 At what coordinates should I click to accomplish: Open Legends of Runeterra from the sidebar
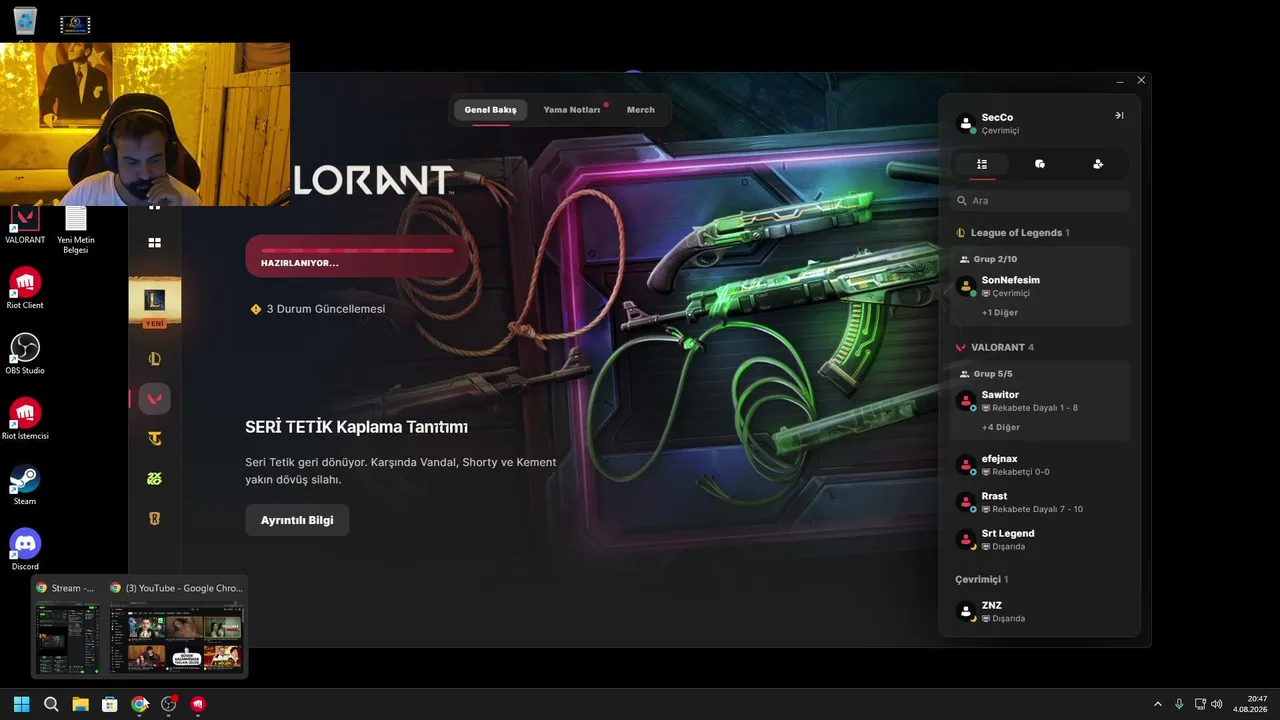[155, 519]
